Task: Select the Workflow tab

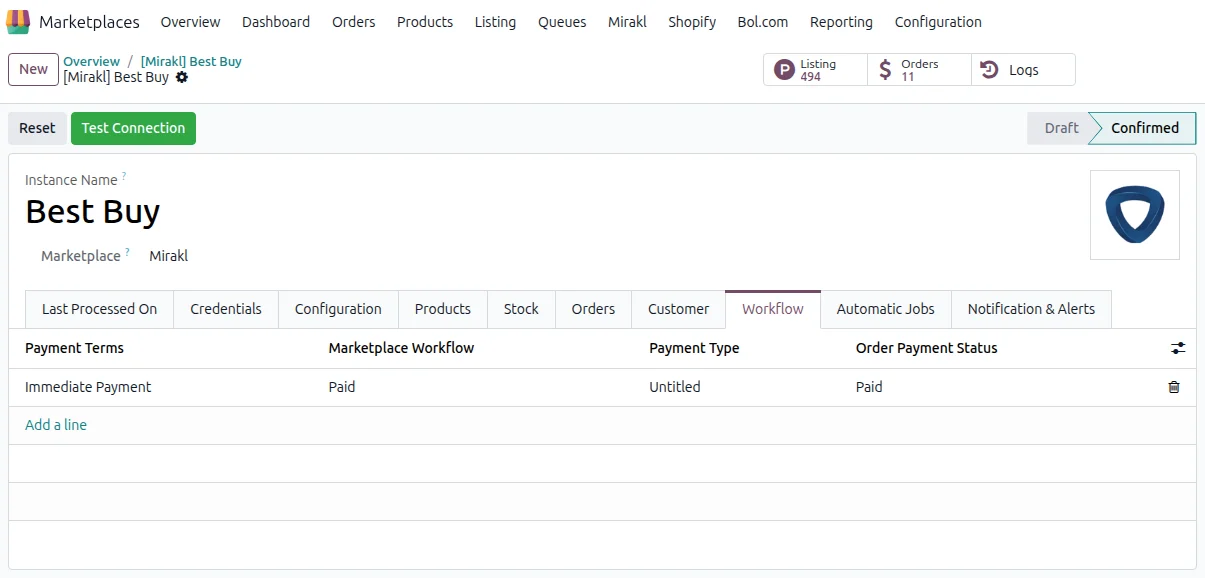Action: pyautogui.click(x=773, y=309)
